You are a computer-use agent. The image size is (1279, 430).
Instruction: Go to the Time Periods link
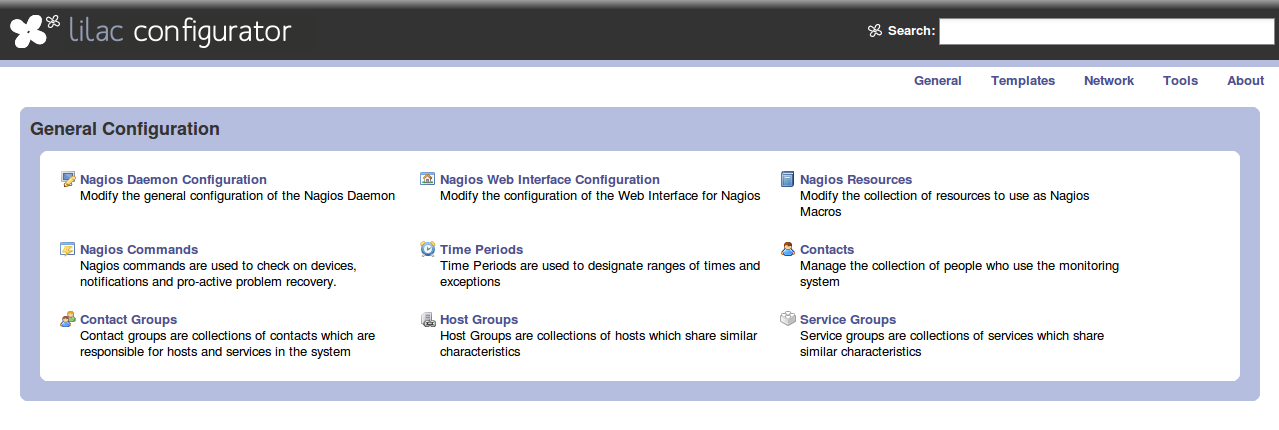point(481,250)
